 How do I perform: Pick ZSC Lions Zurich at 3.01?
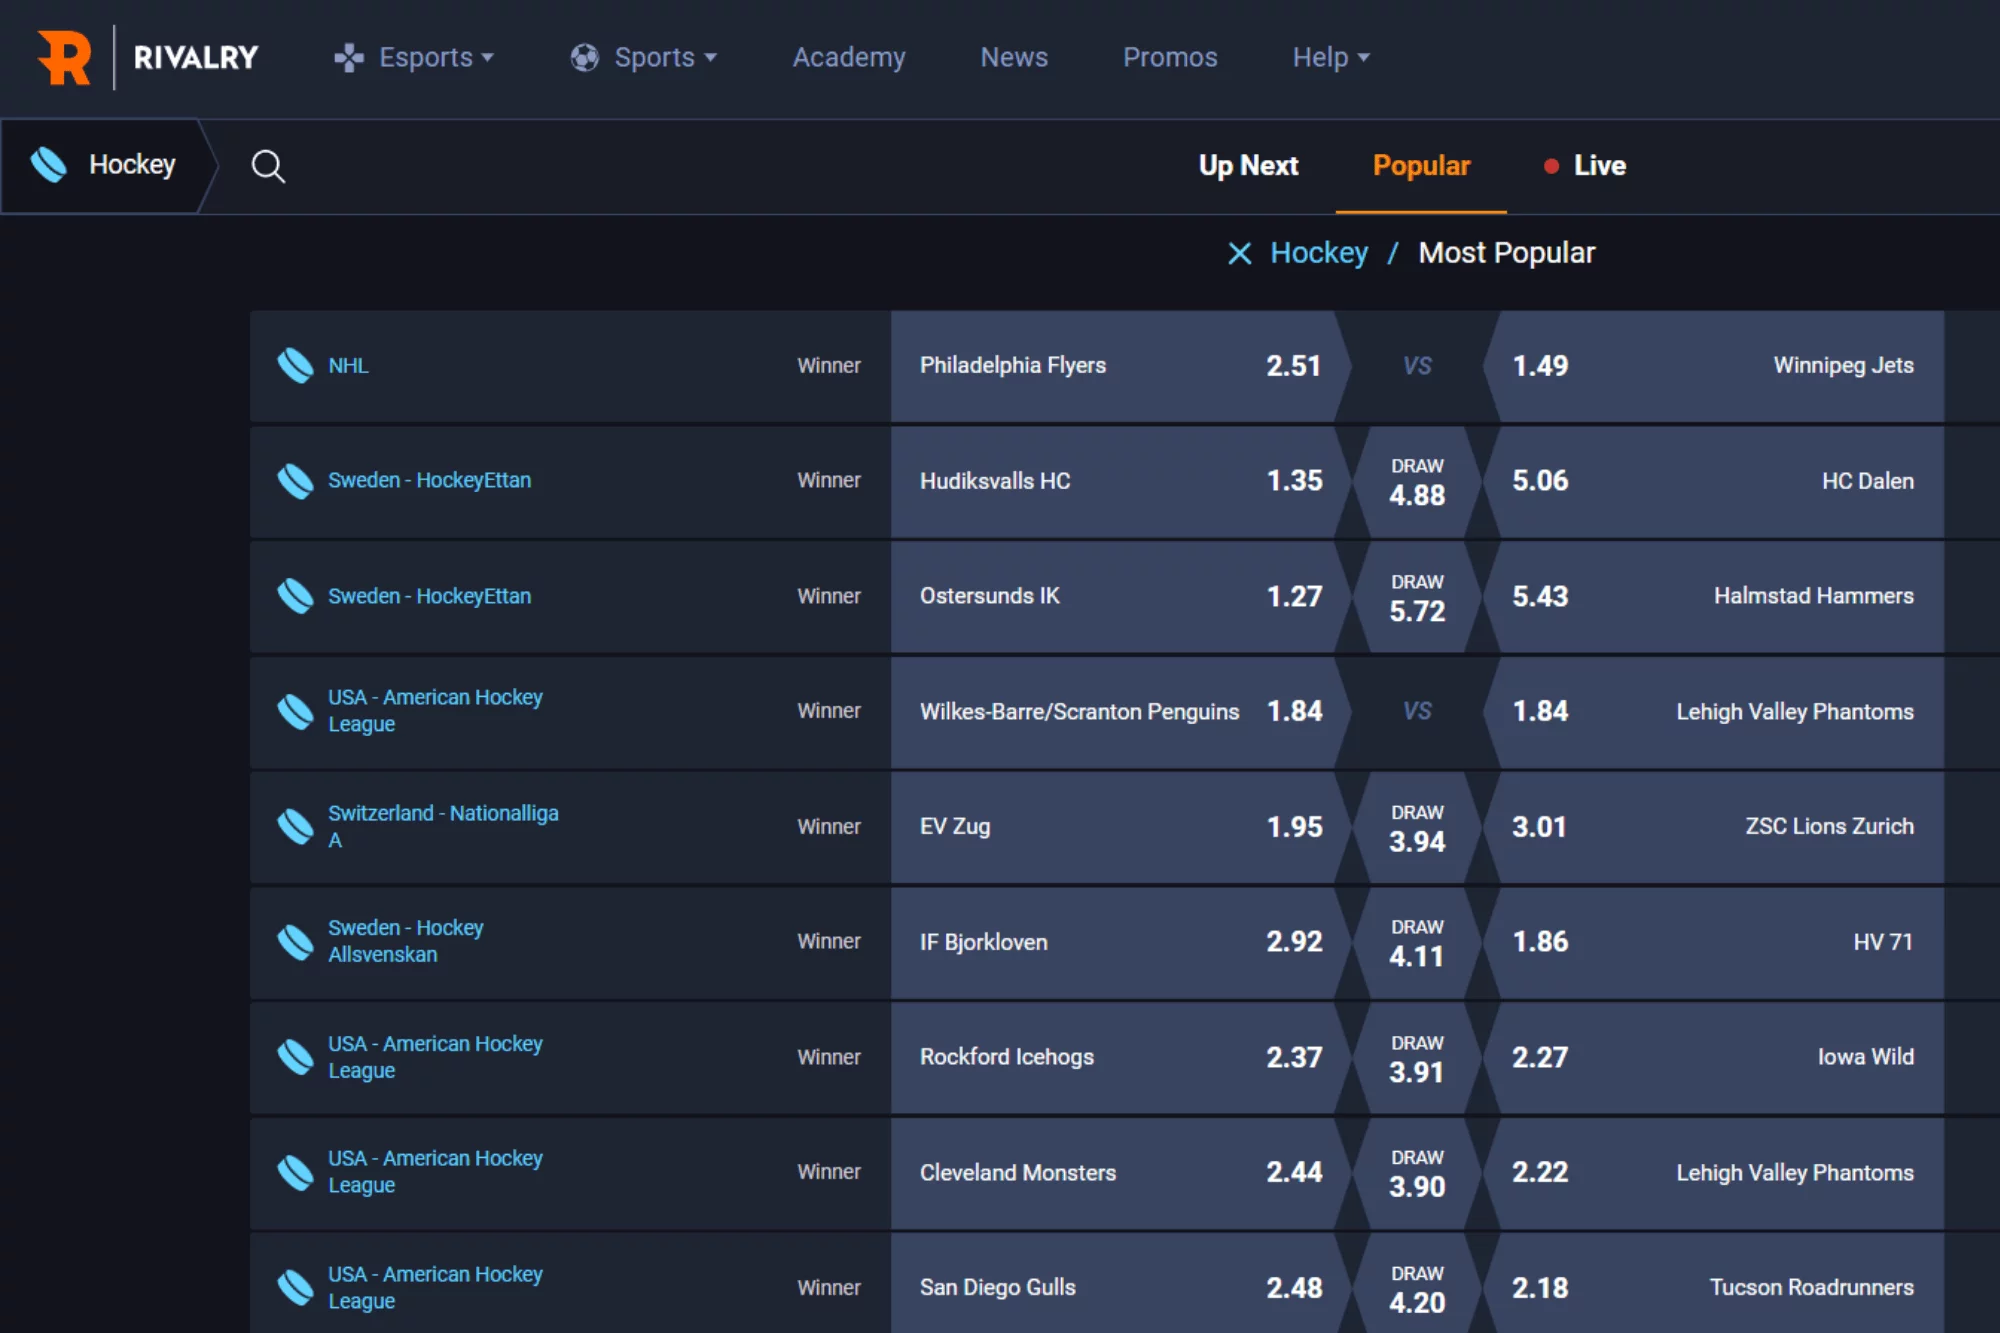(x=1714, y=827)
